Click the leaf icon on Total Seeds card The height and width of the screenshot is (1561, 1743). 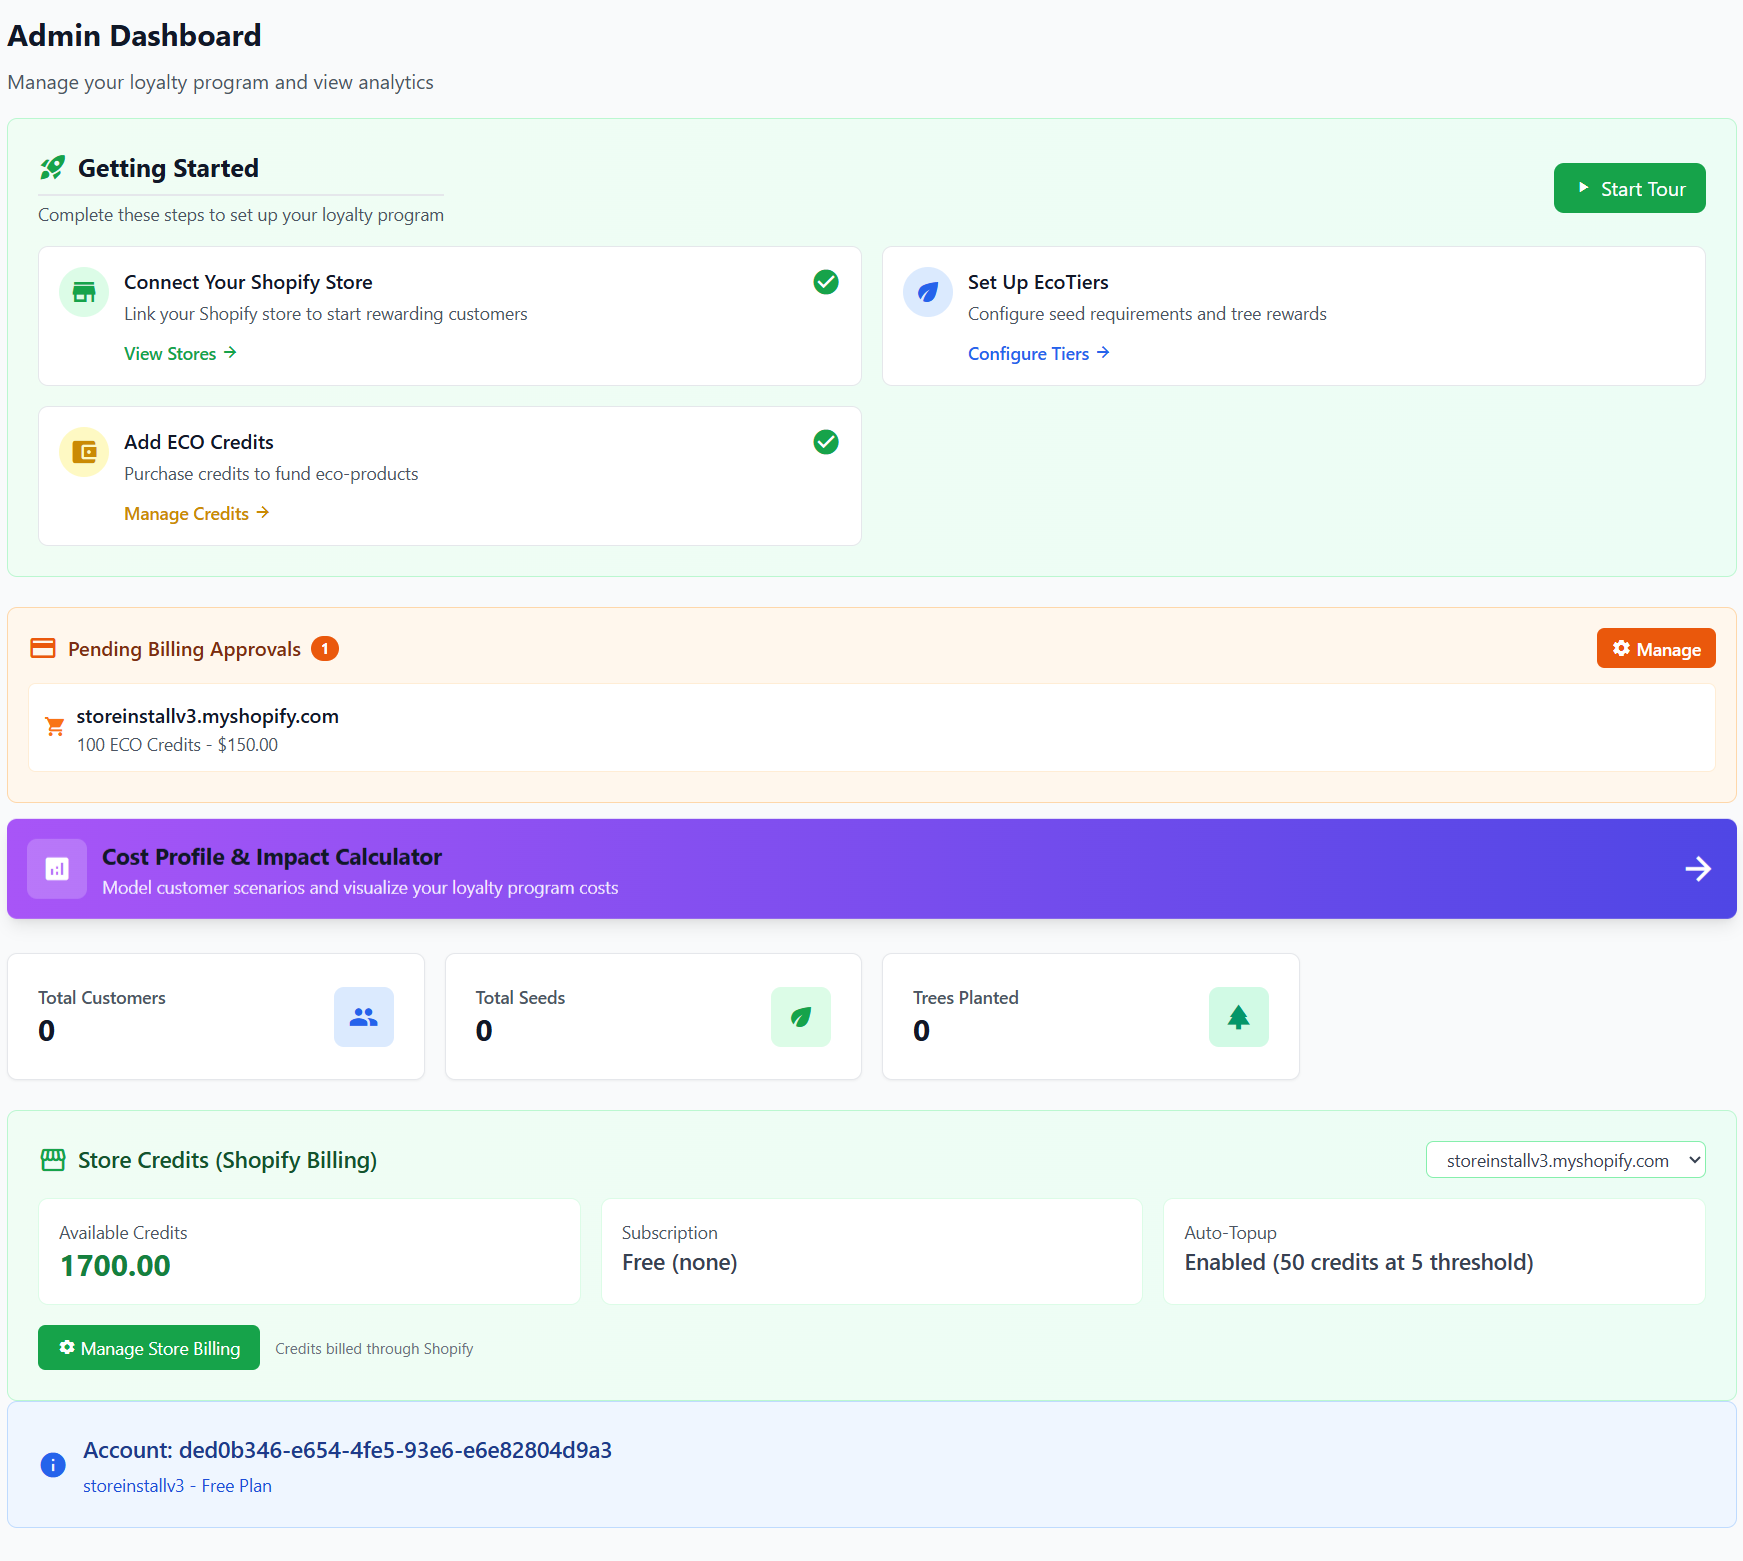pos(801,1017)
